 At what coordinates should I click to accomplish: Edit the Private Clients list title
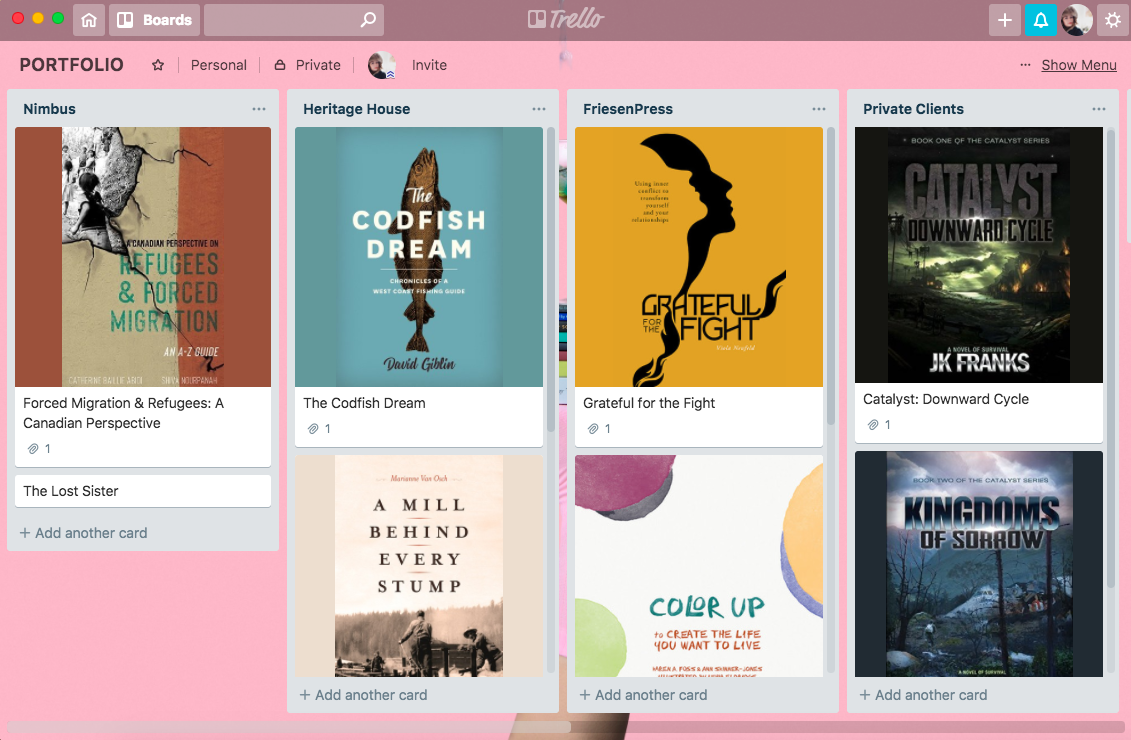point(913,109)
